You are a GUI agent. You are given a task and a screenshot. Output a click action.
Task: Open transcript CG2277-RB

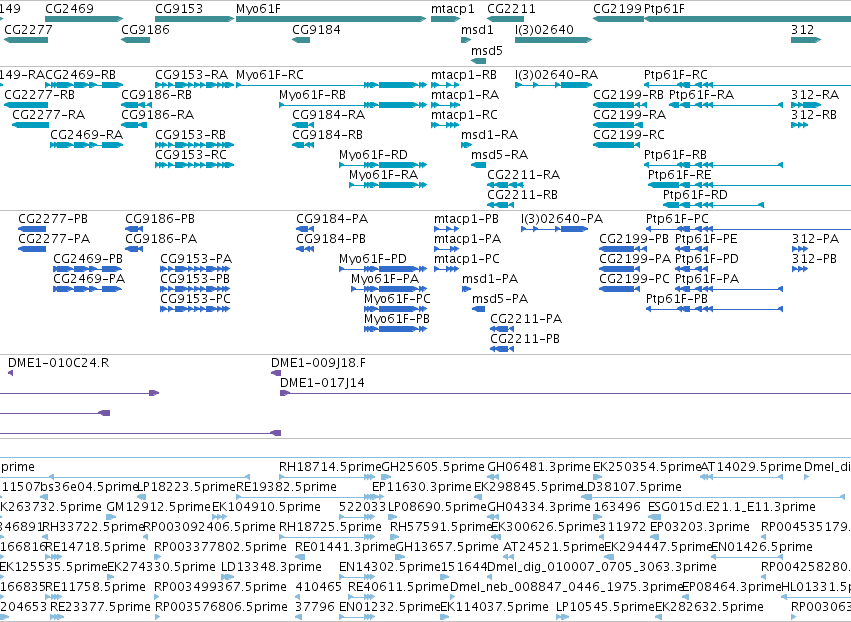click(39, 94)
